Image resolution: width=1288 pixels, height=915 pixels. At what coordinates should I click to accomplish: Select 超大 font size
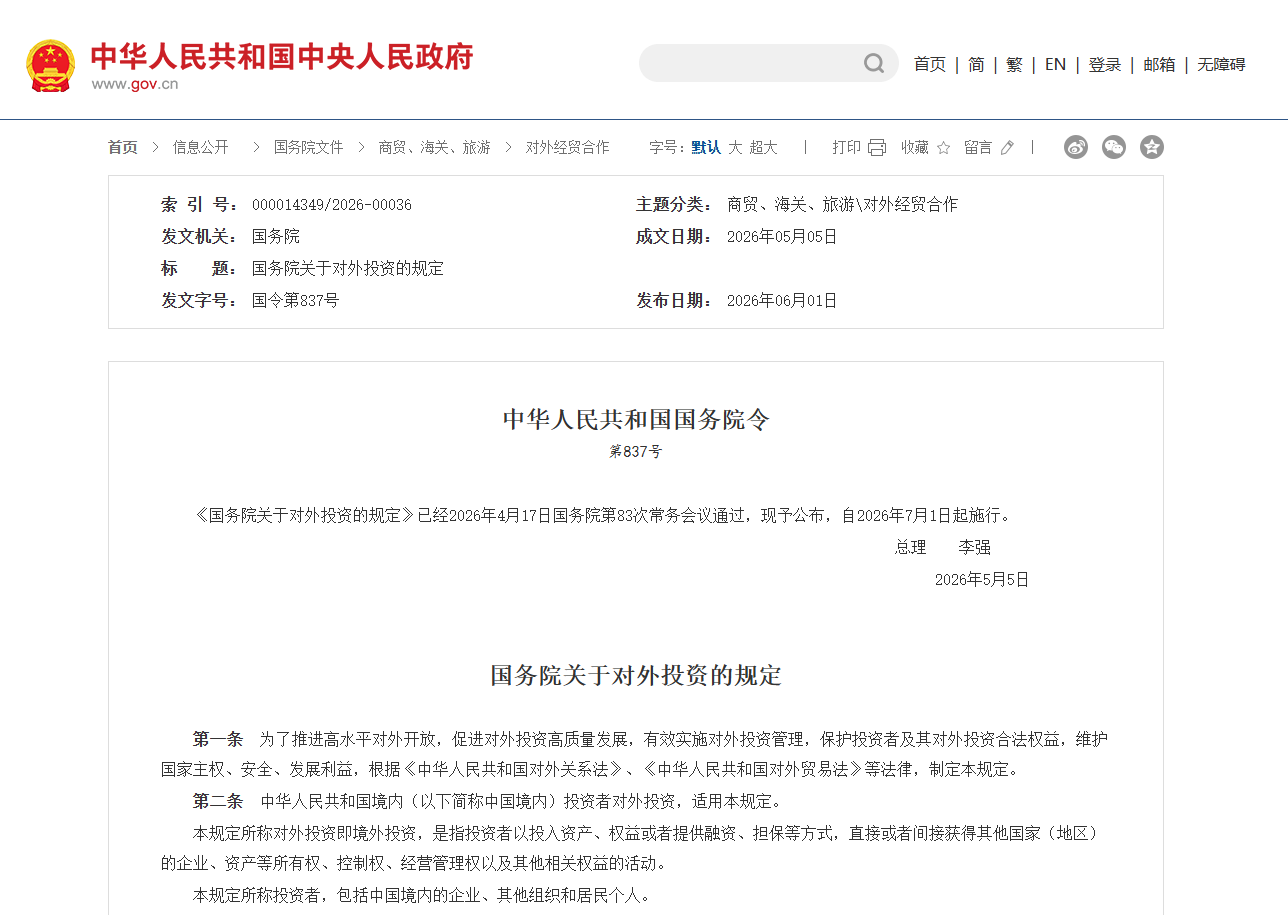tap(763, 147)
